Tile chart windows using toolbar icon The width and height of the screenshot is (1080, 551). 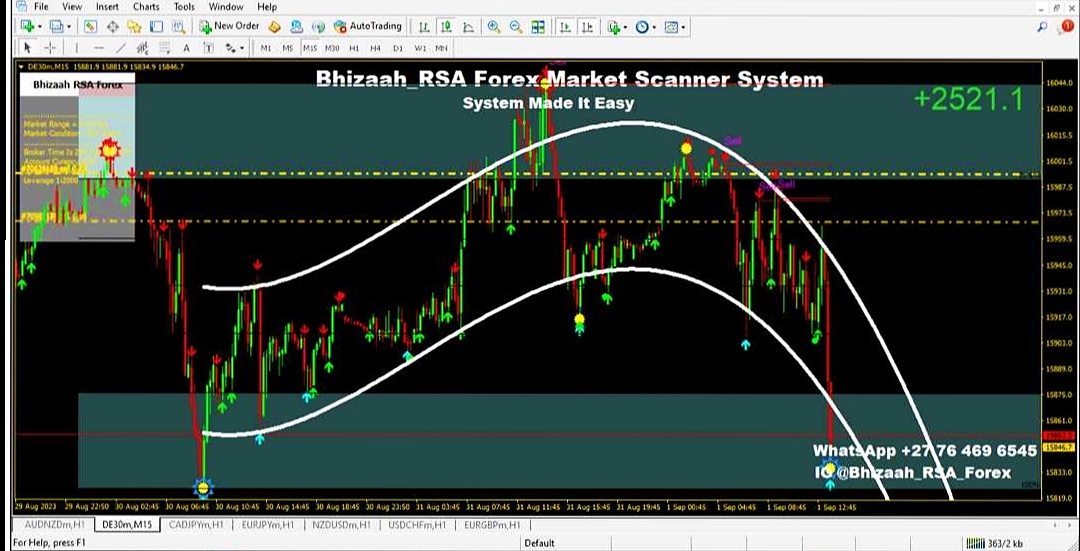point(538,27)
